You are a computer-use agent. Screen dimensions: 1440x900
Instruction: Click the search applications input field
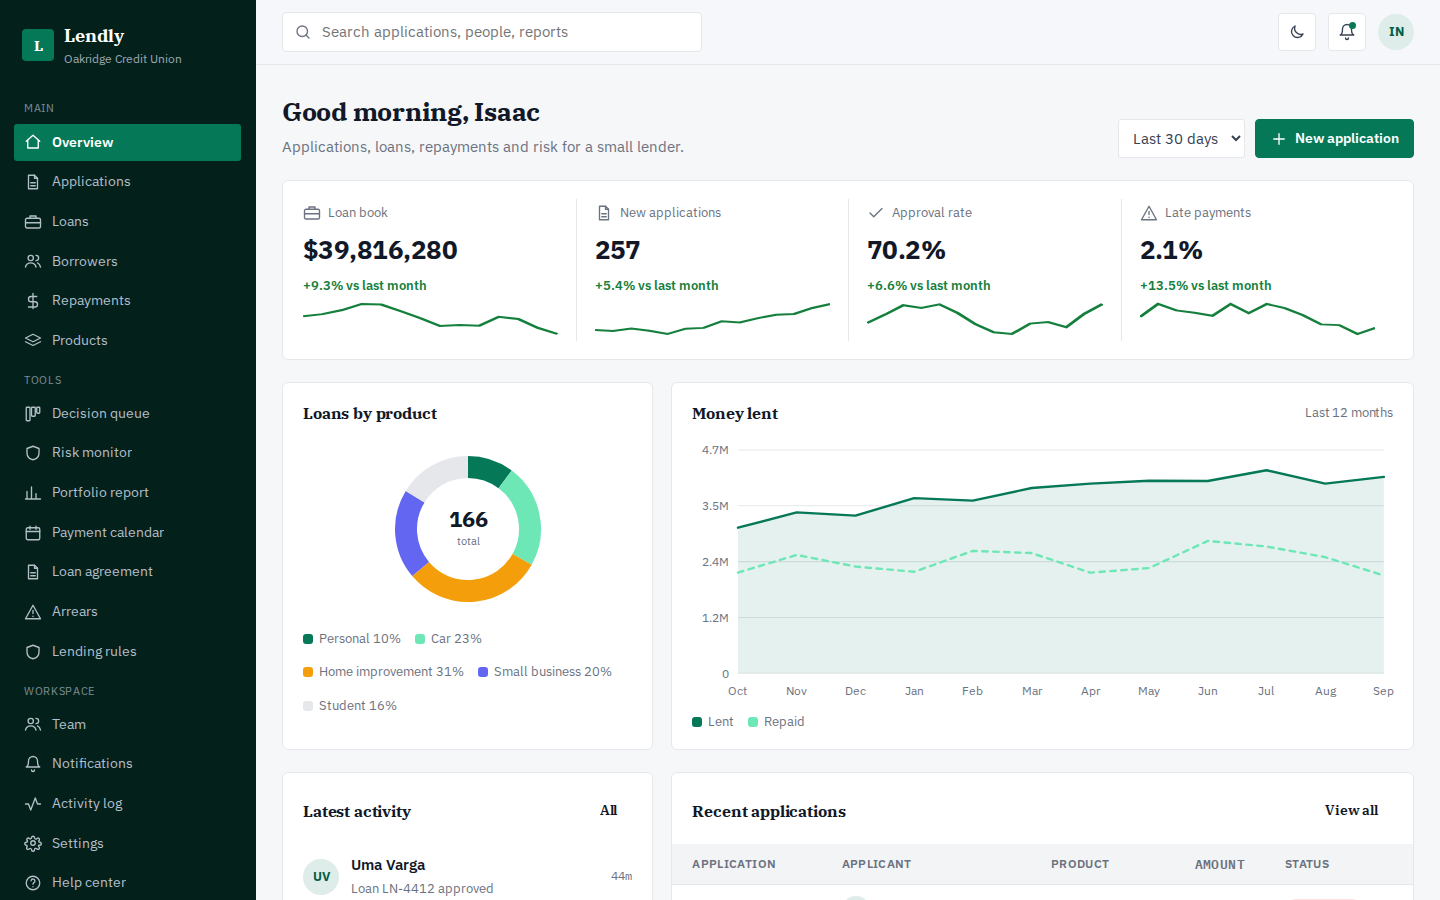click(x=492, y=32)
